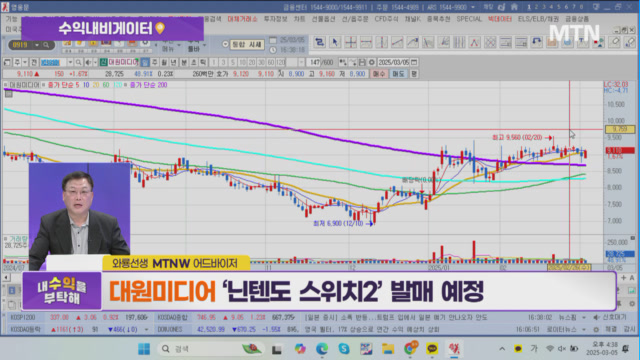
Task: Expand the 뉴스핌 news source dropdown
Action: click(584, 317)
